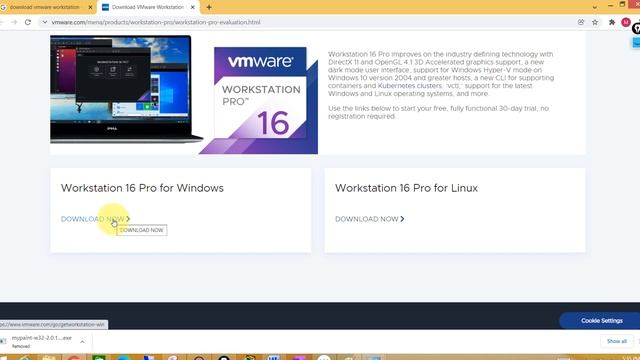Open the Chrome profile avatar
640x360 pixels.
(626, 22)
